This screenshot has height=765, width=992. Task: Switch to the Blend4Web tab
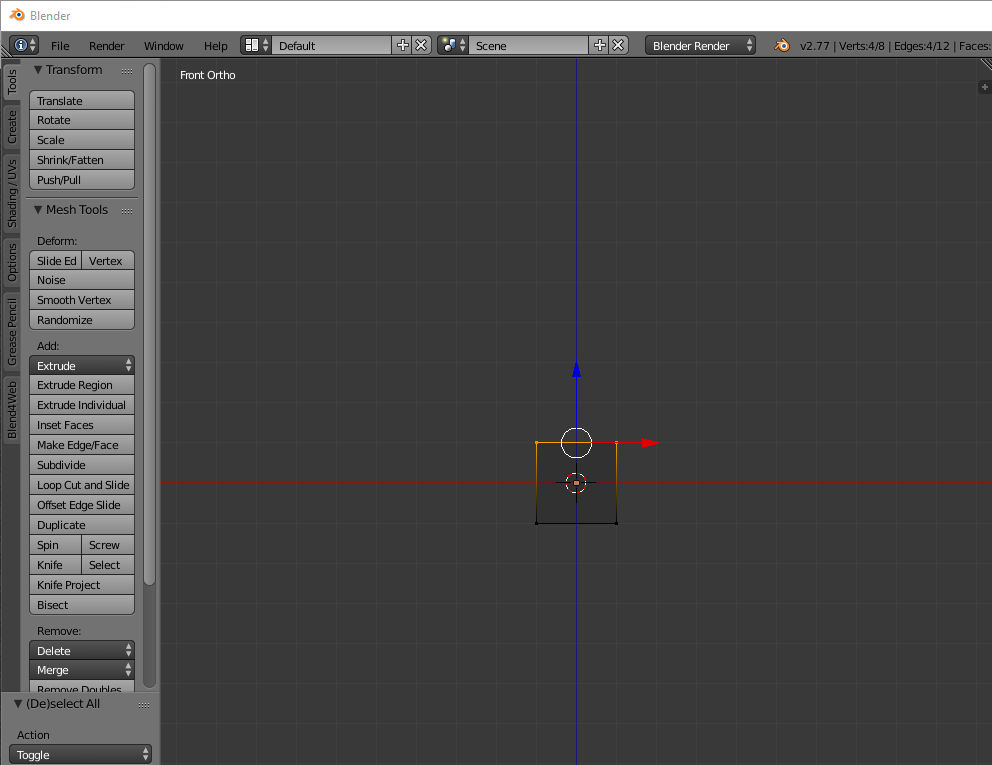11,410
